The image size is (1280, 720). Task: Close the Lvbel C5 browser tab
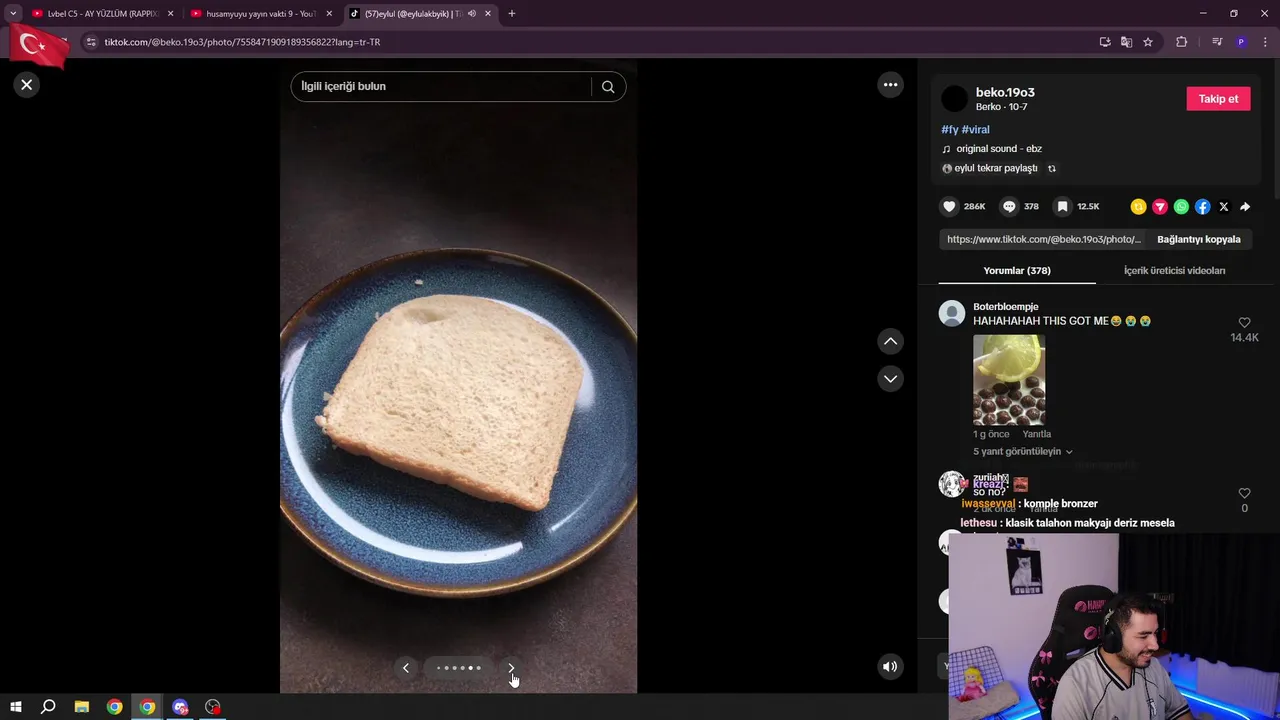(170, 14)
